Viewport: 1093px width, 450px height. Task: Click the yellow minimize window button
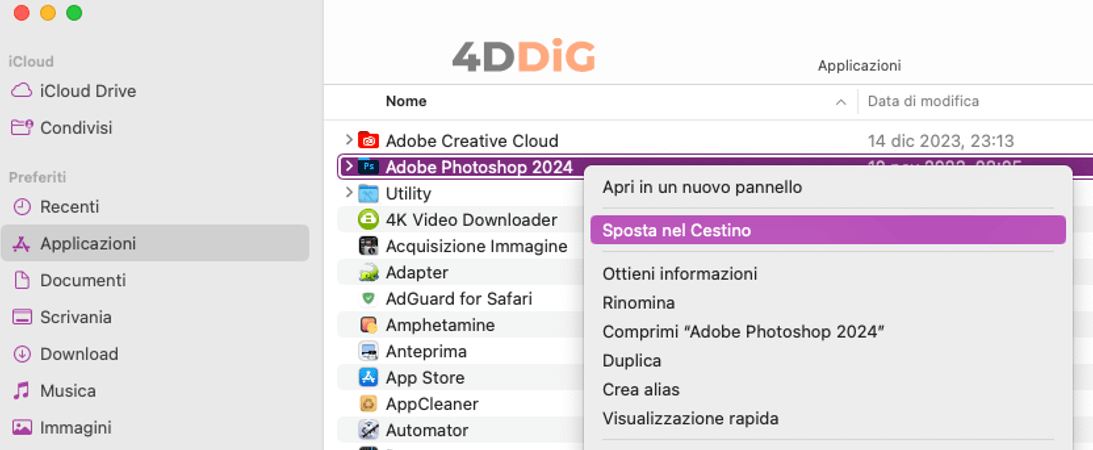[47, 13]
